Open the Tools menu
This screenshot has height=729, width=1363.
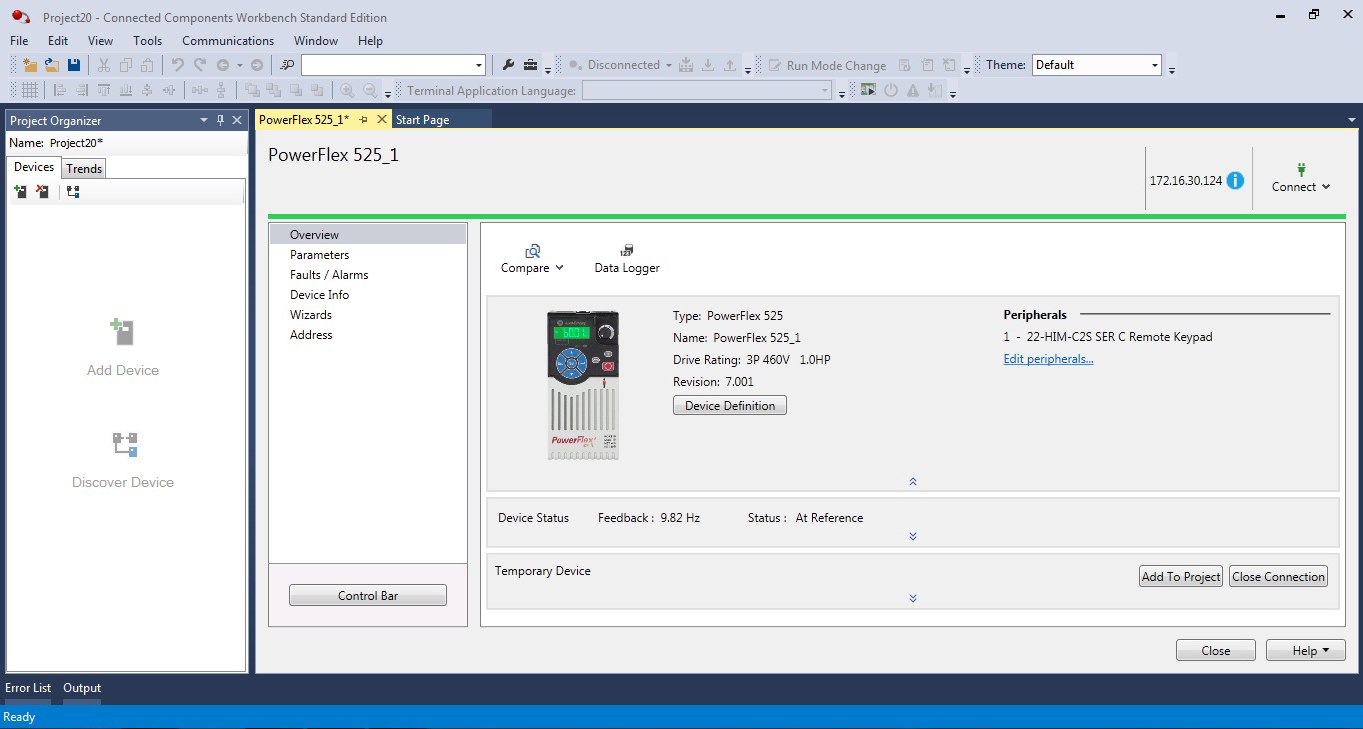148,41
